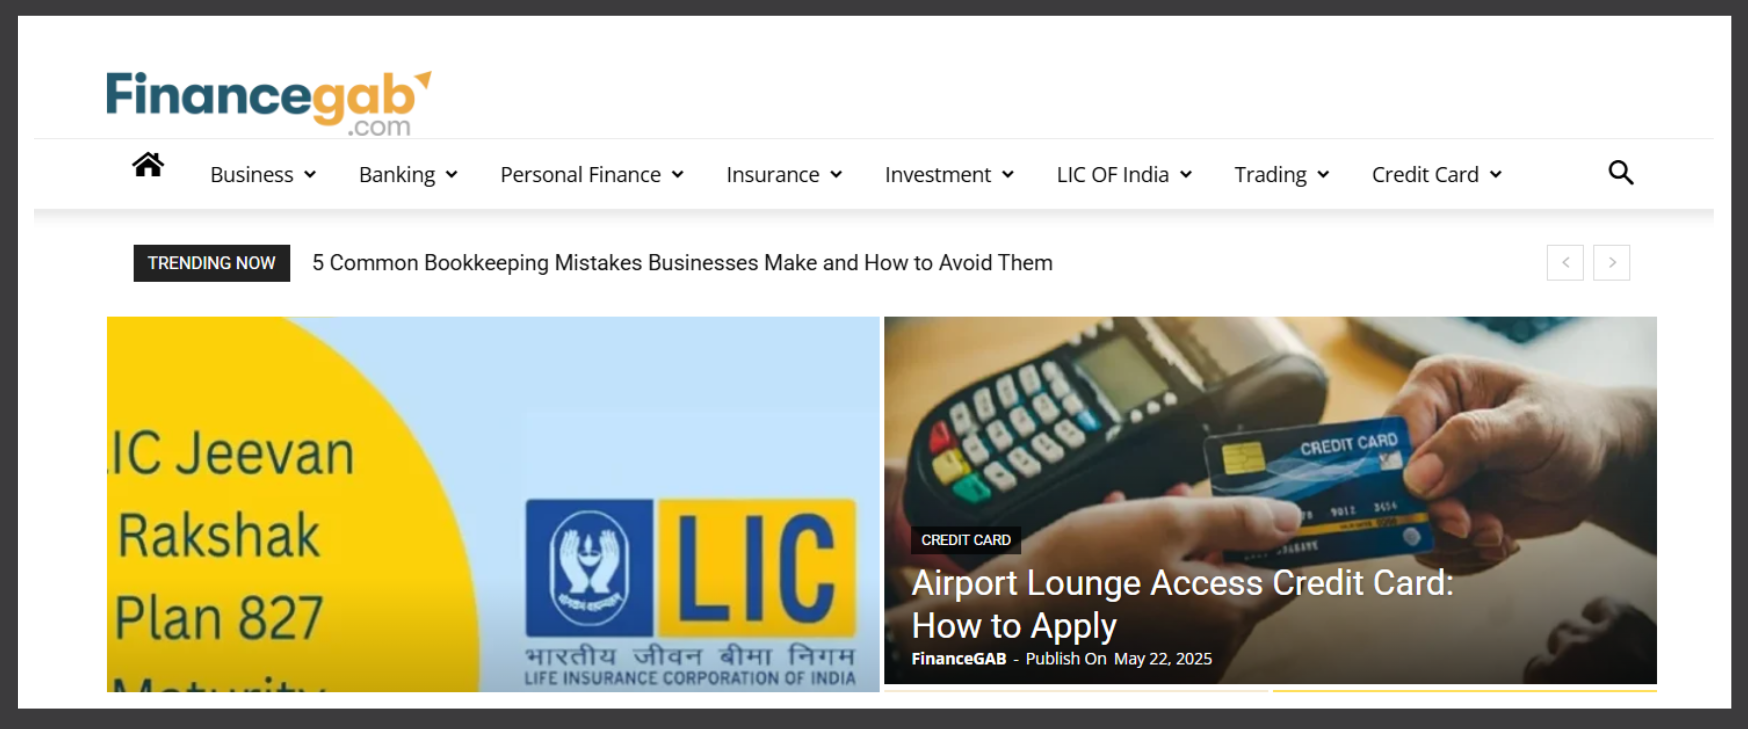1748x729 pixels.
Task: Expand the Personal Finance chevron
Action: click(x=678, y=175)
